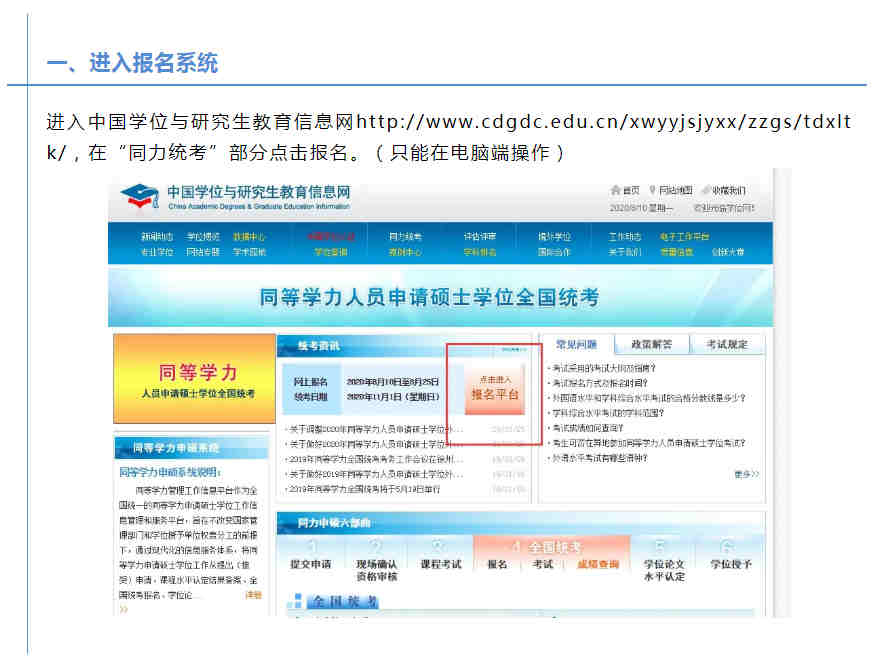Viewport: 874px width, 664px height.
Task: Click 报名 under 全国统考 step
Action: (497, 564)
